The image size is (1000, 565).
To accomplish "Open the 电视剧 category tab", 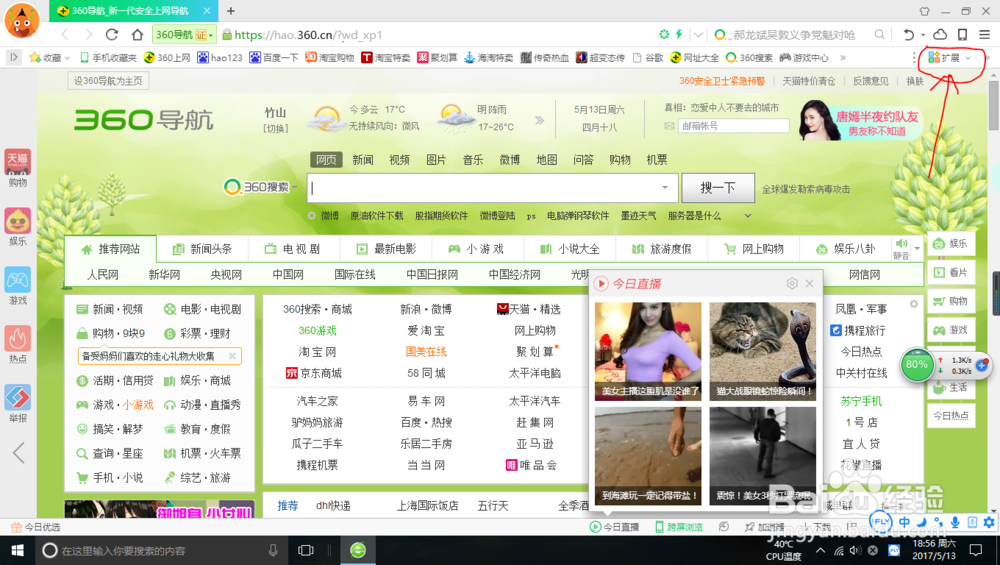I will pos(293,249).
